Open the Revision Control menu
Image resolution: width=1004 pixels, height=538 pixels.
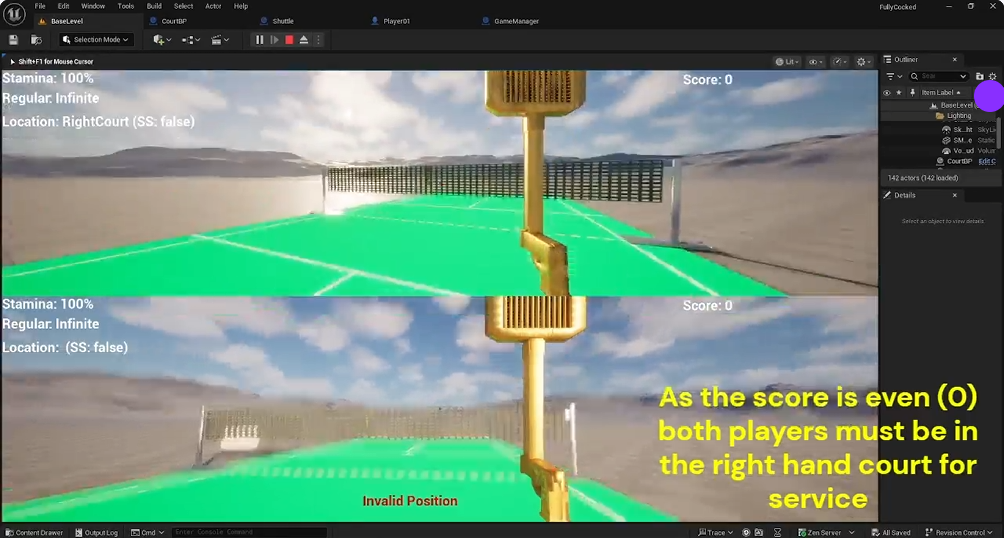coord(960,532)
